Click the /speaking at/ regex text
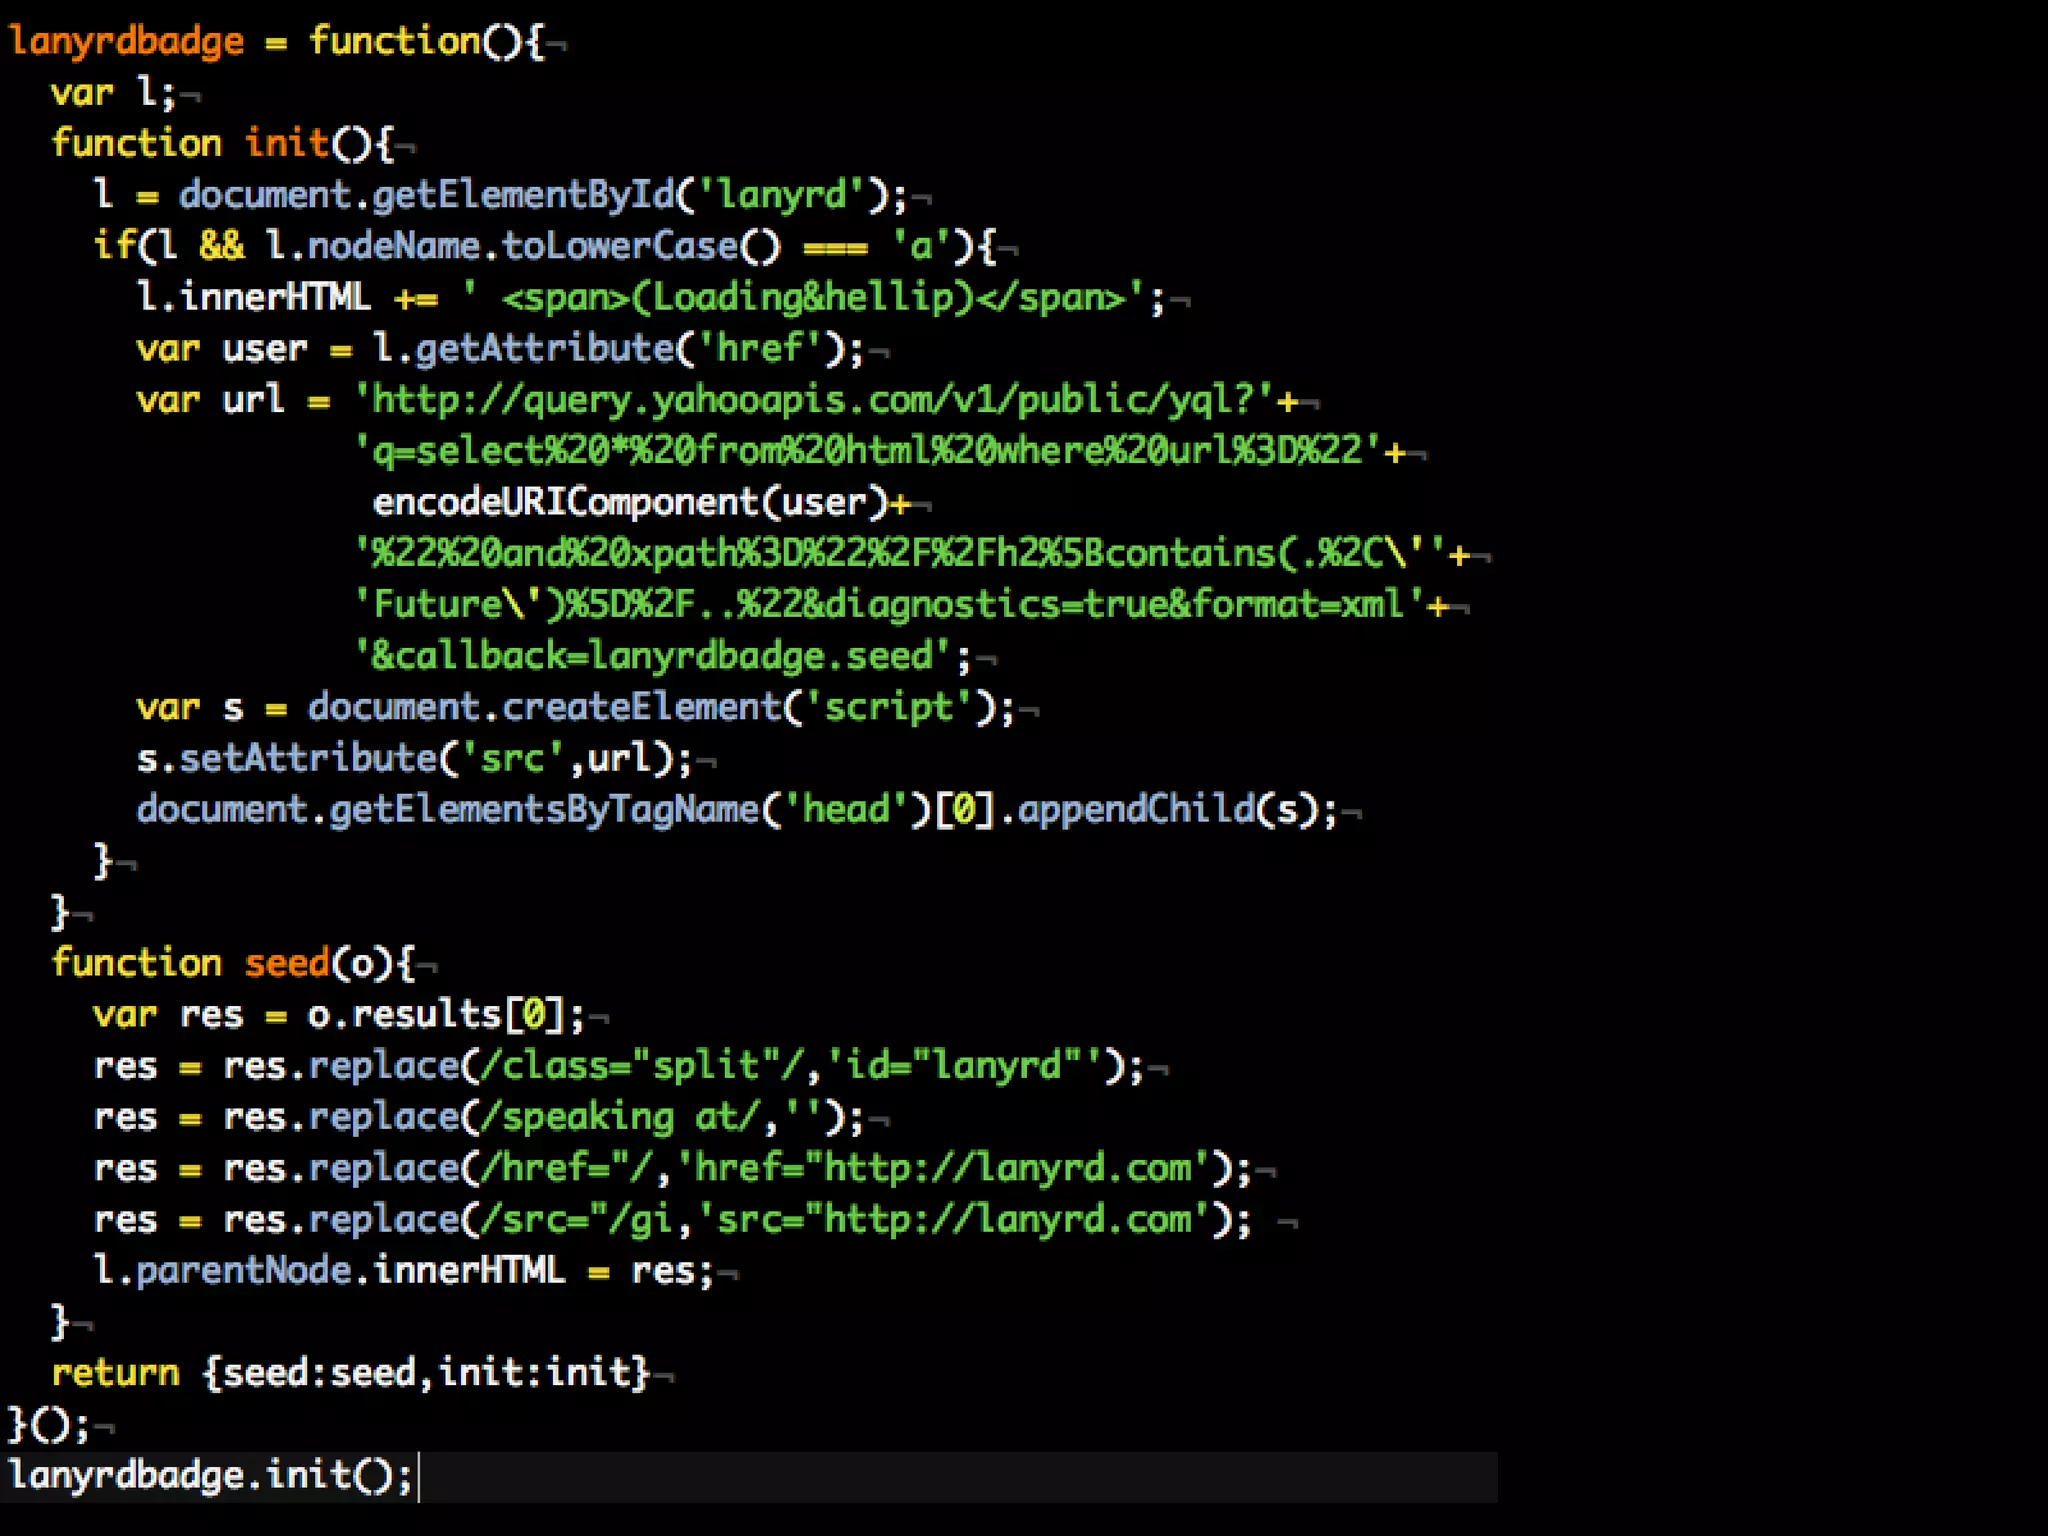This screenshot has width=2048, height=1536. pyautogui.click(x=620, y=1117)
